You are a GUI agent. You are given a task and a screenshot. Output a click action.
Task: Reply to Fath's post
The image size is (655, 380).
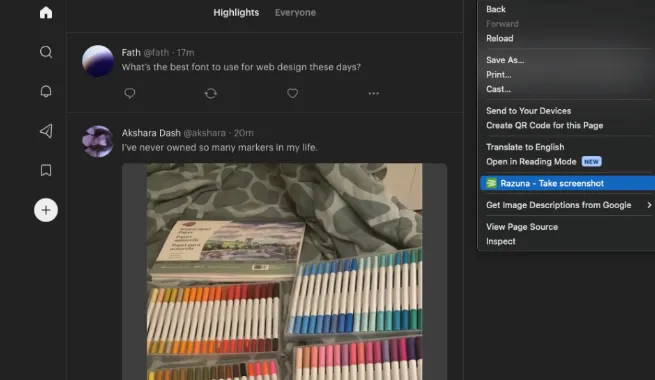click(130, 93)
